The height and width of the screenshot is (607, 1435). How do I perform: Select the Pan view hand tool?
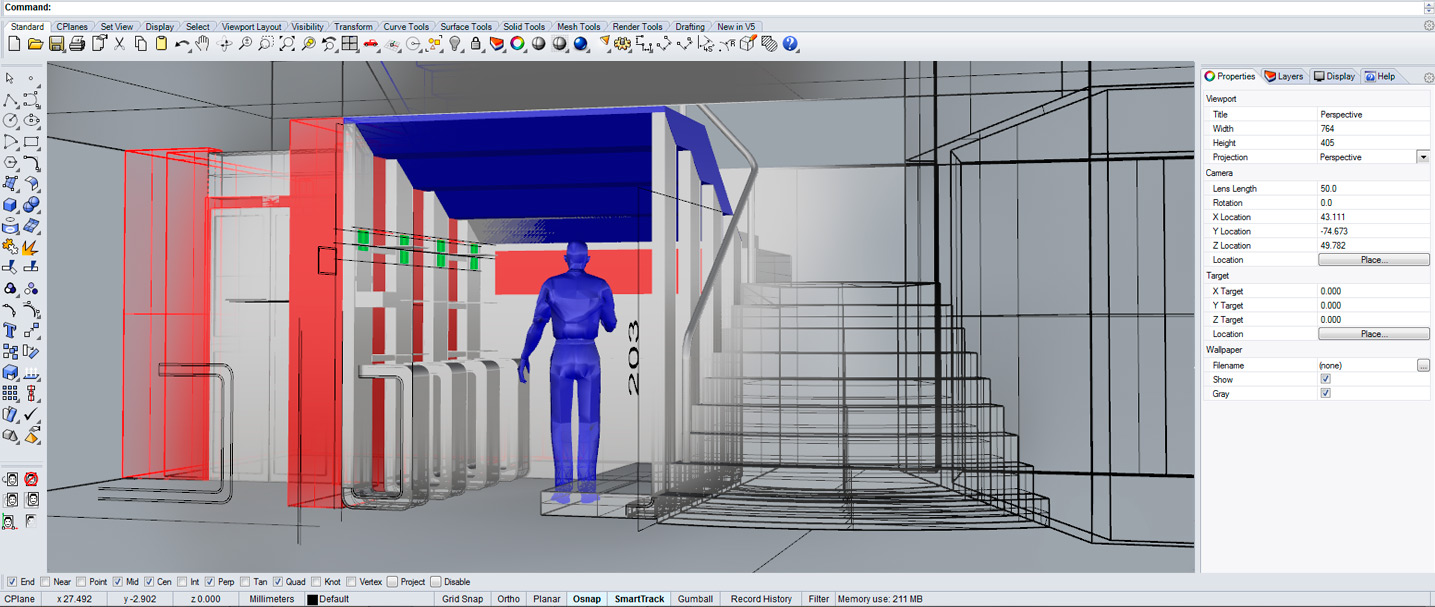(x=203, y=44)
